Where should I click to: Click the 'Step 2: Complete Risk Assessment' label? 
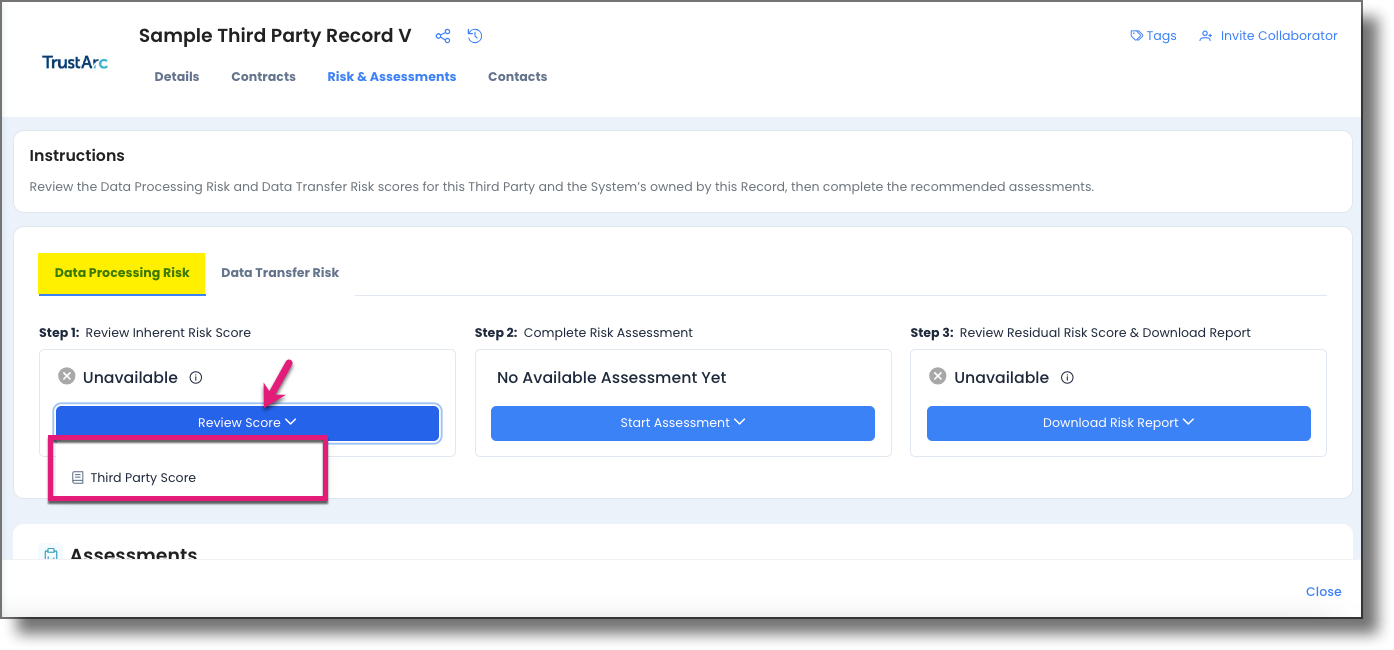point(584,332)
